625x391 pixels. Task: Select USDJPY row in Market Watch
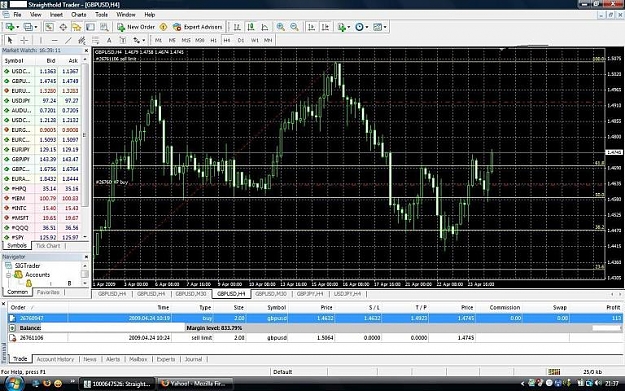tap(41, 100)
